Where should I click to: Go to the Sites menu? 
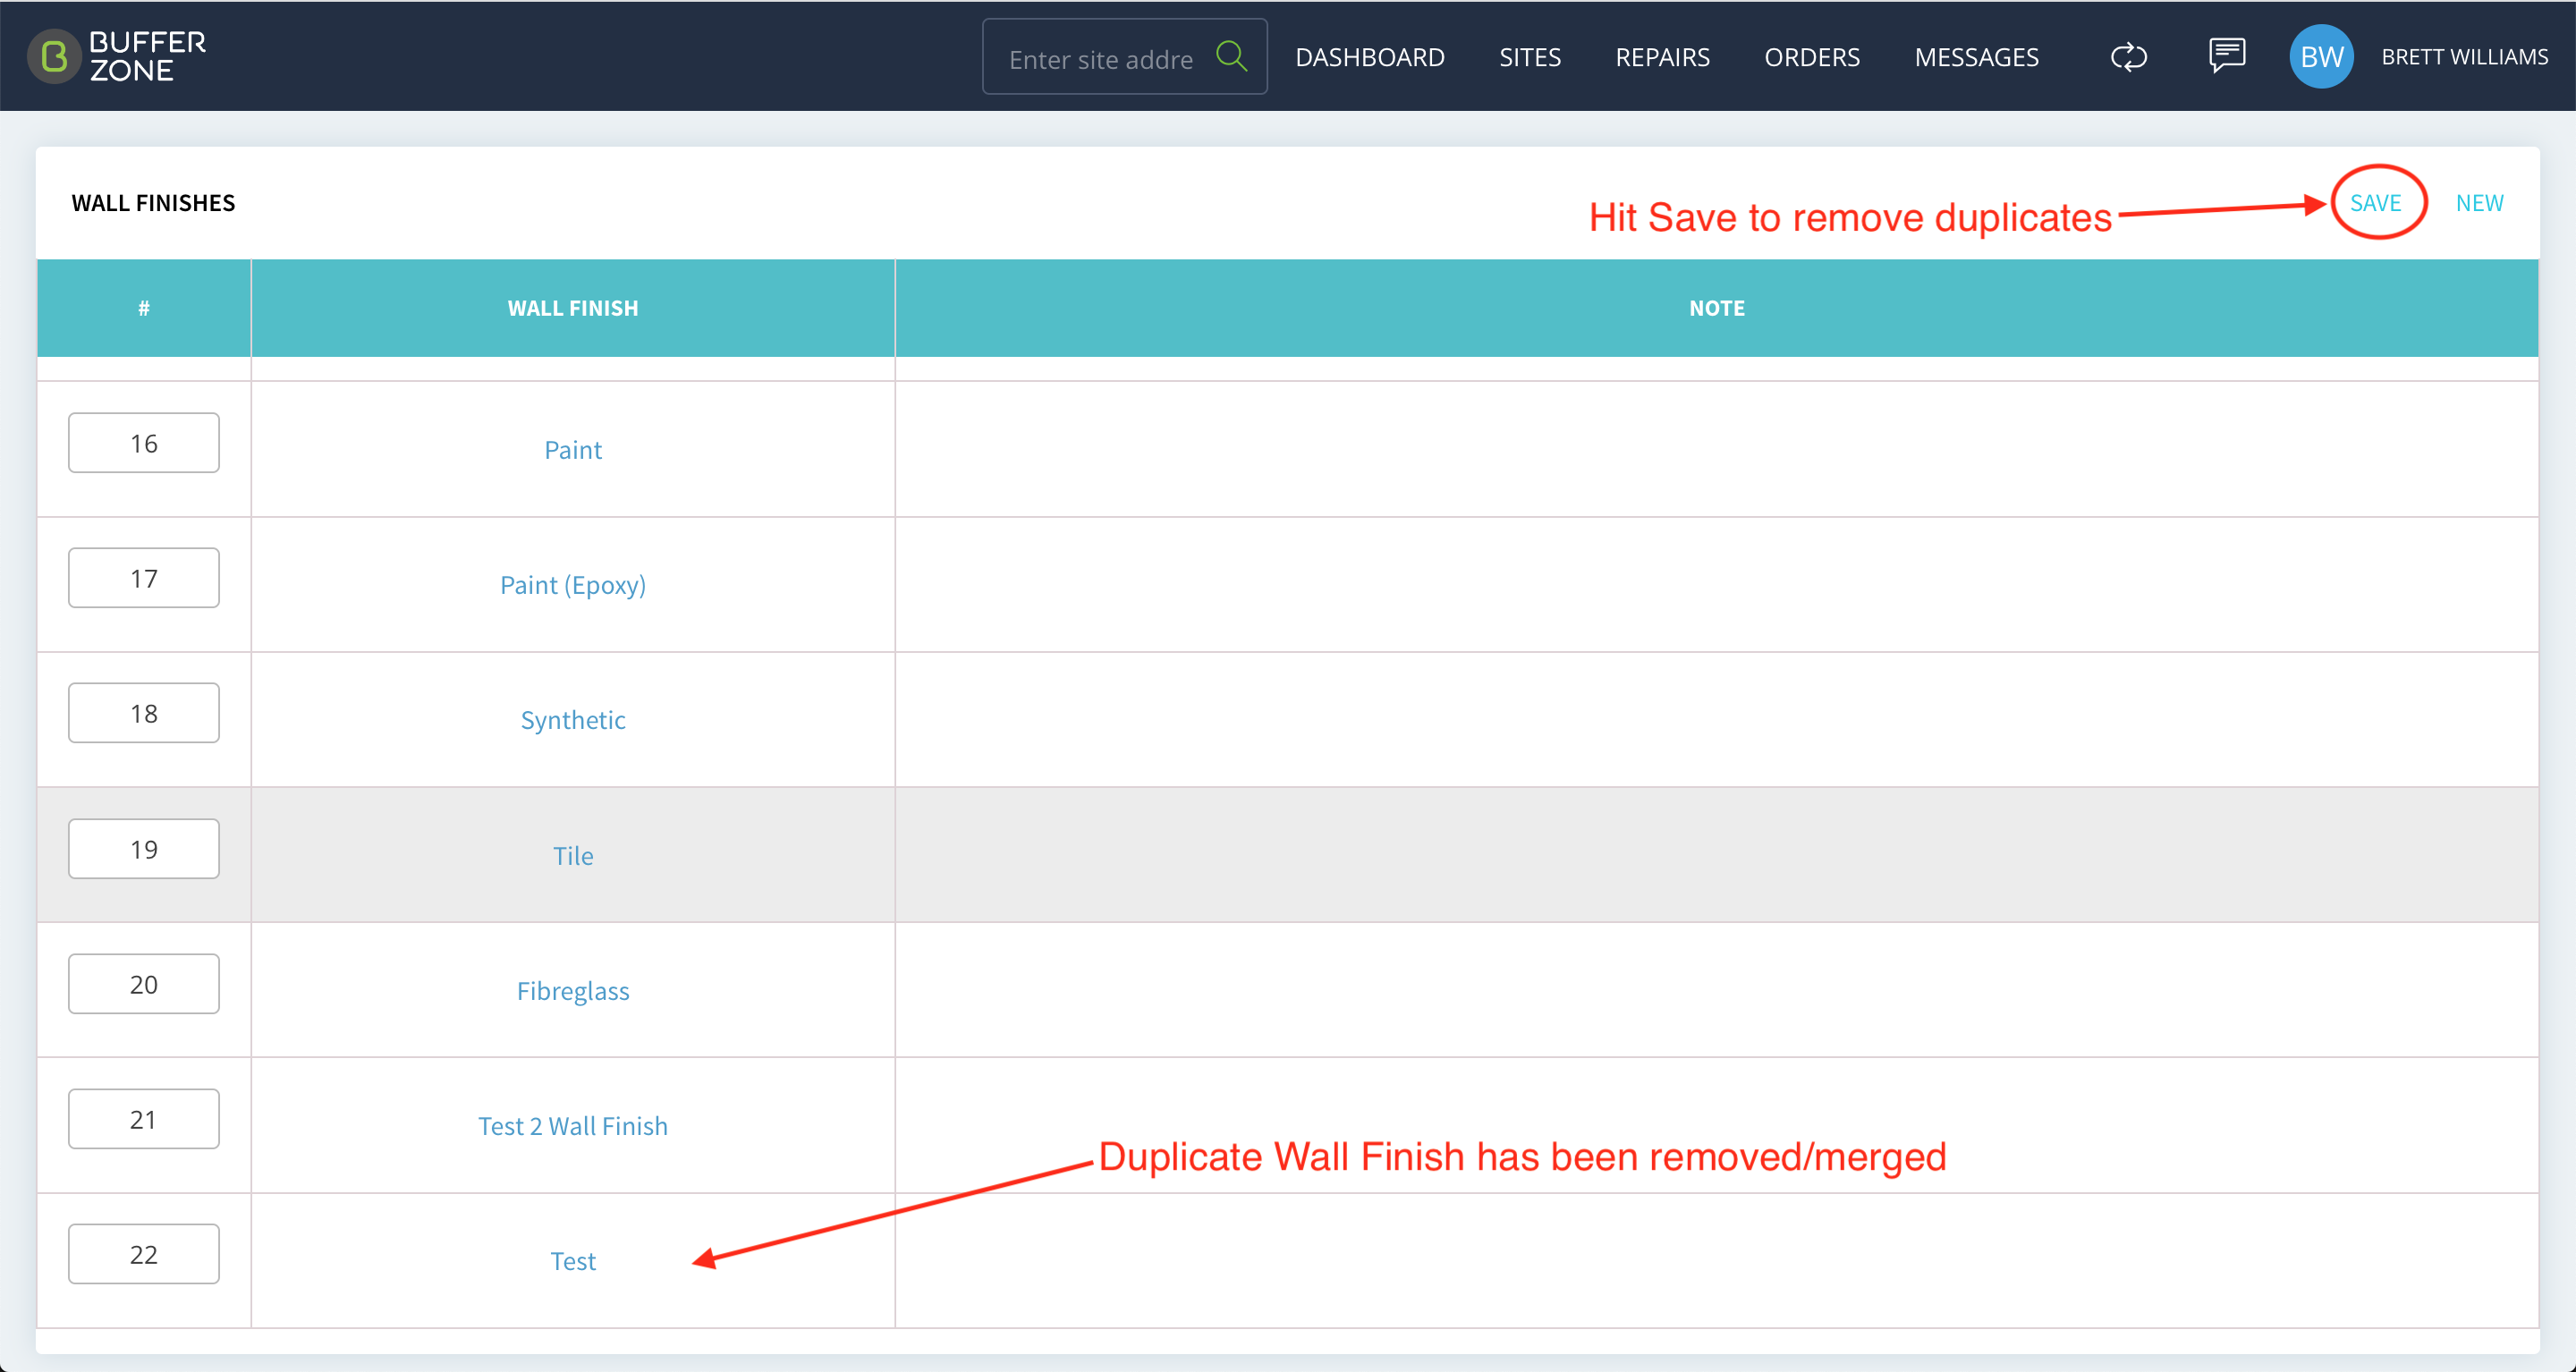click(x=1529, y=58)
